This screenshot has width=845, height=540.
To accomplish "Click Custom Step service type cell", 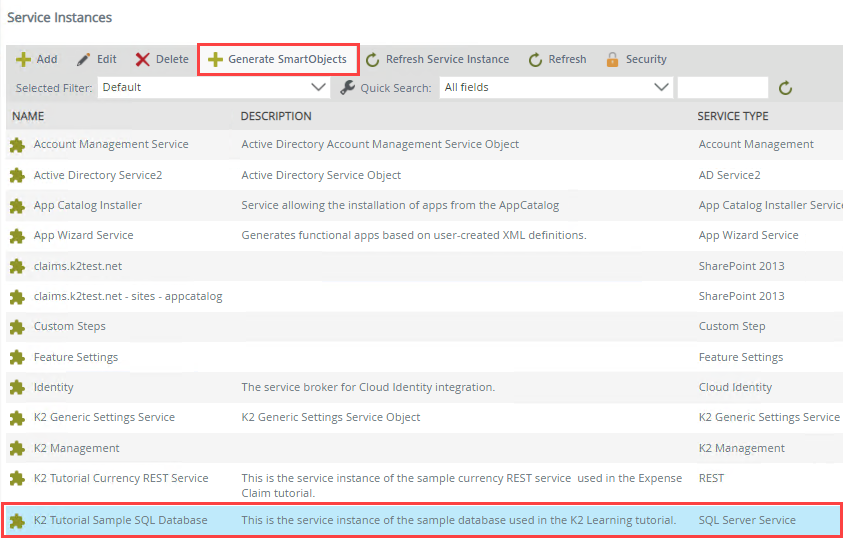I will click(x=732, y=327).
